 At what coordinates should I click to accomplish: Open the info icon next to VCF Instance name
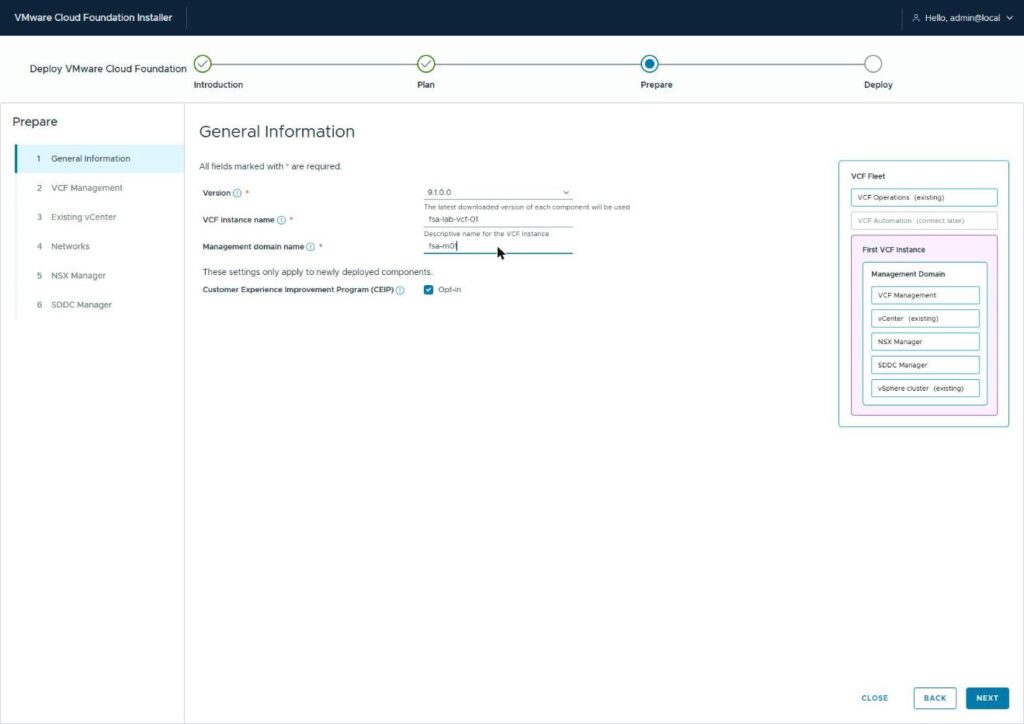click(x=281, y=220)
